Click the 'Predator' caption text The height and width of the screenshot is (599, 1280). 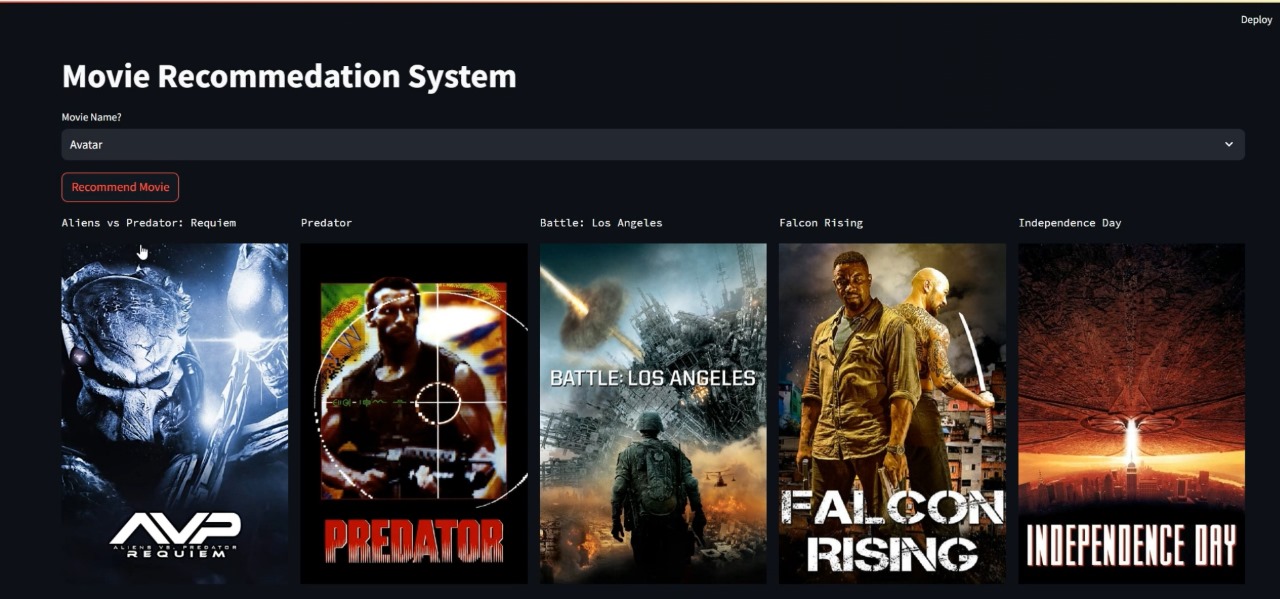326,223
